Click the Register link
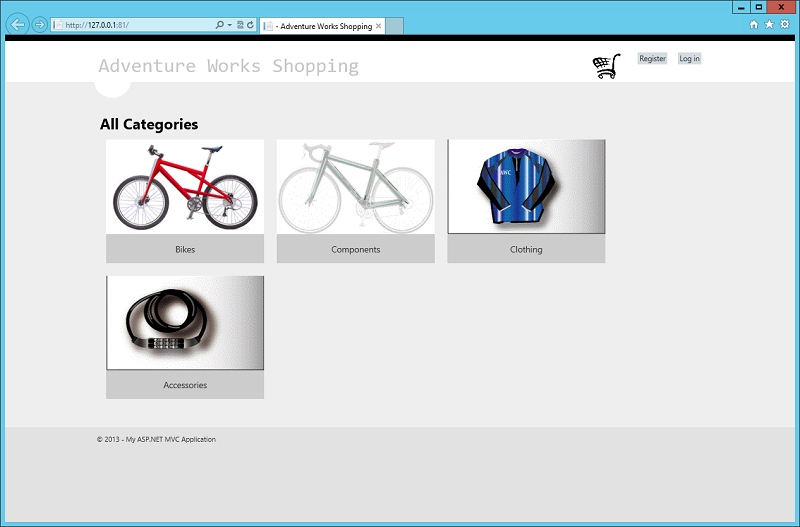The width and height of the screenshot is (800, 527). click(653, 59)
